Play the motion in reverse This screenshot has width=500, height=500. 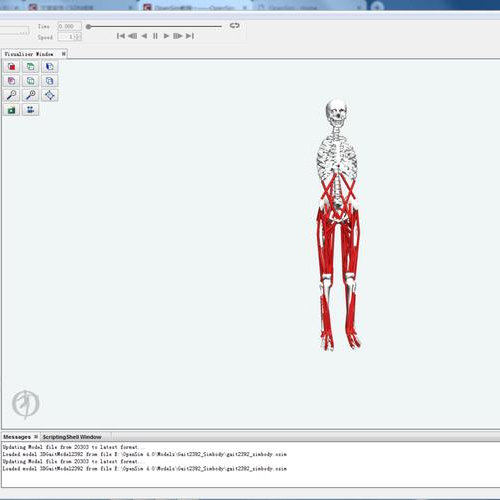tap(144, 36)
